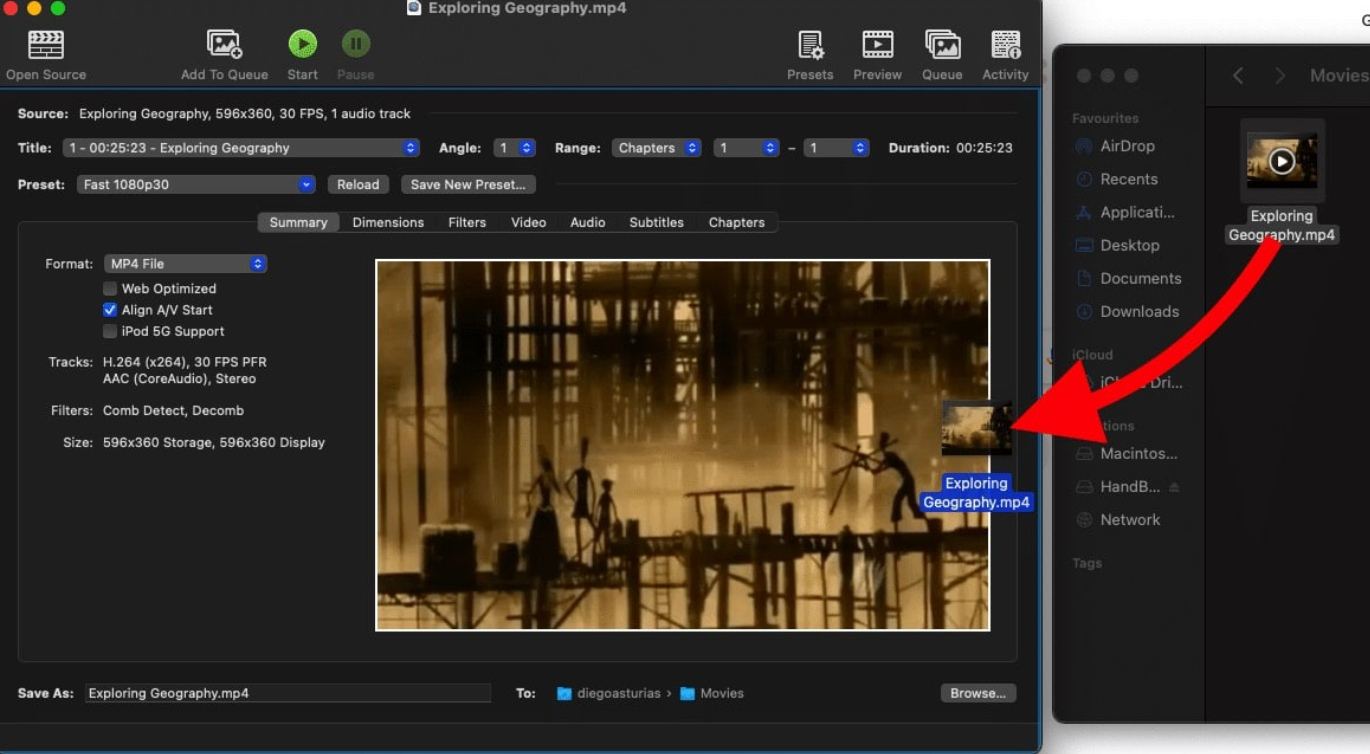
Task: Show the Queue window icon
Action: 941,45
